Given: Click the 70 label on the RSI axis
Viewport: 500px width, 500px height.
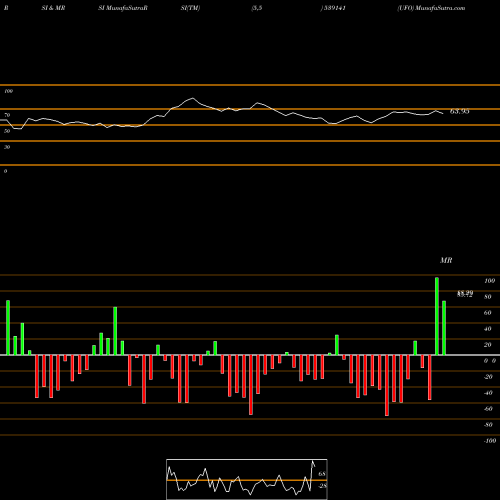Looking at the screenshot, I should coord(7,115).
